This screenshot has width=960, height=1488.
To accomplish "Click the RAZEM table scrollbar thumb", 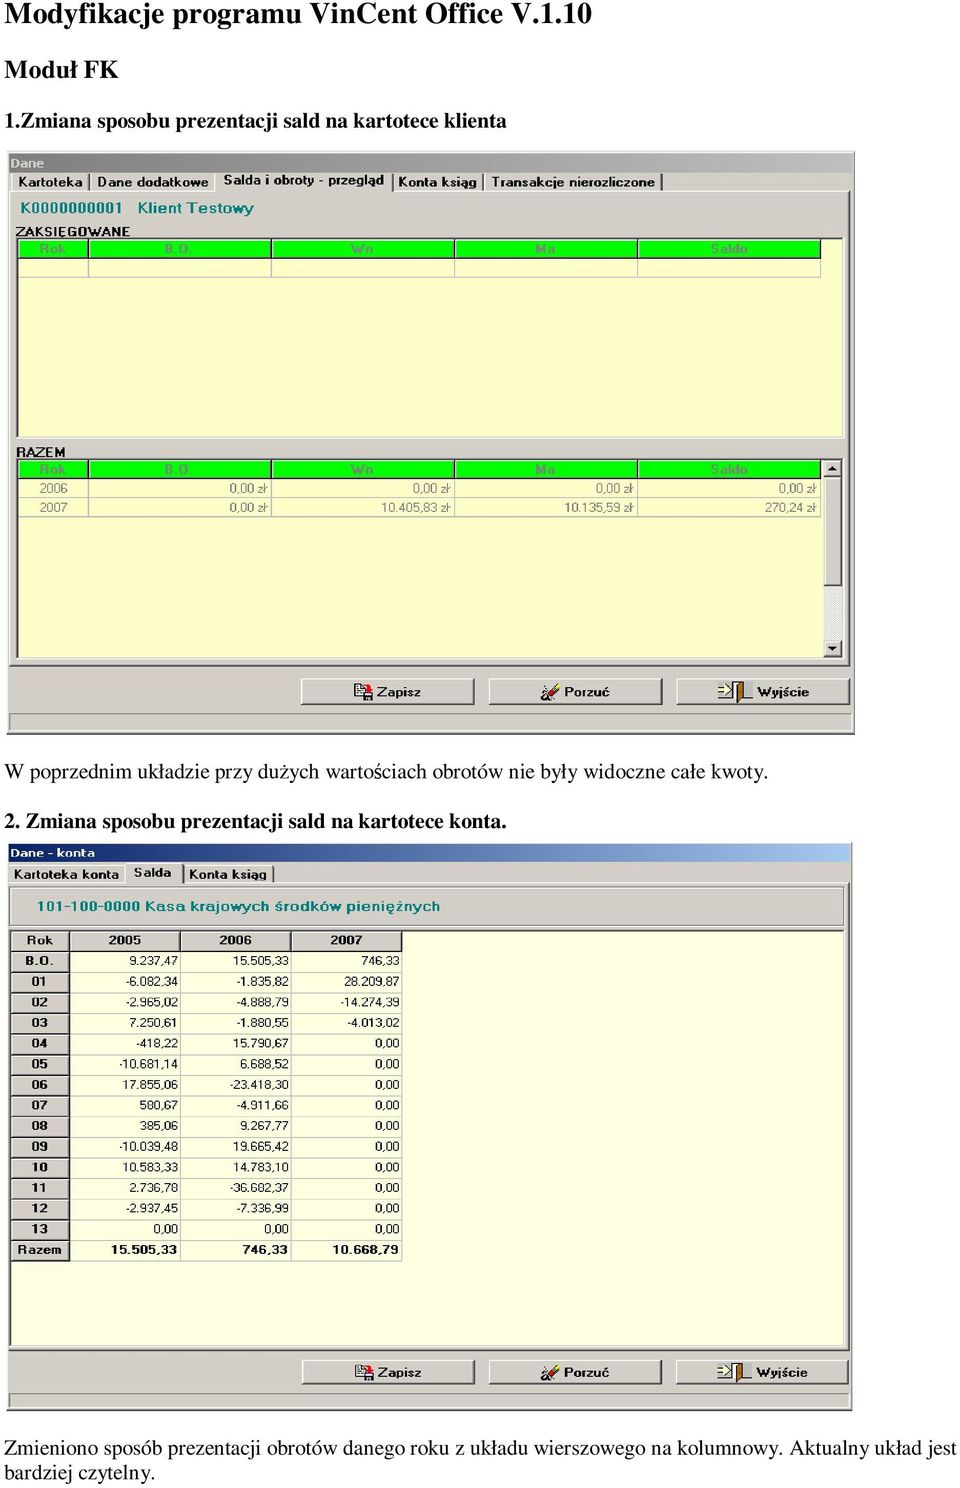I will pyautogui.click(x=832, y=531).
